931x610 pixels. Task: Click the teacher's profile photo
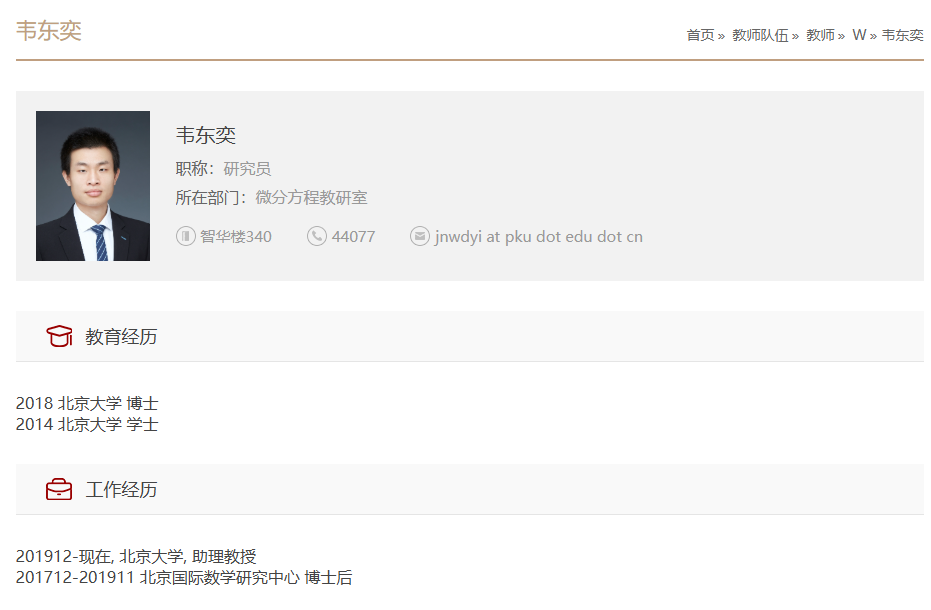coord(93,186)
